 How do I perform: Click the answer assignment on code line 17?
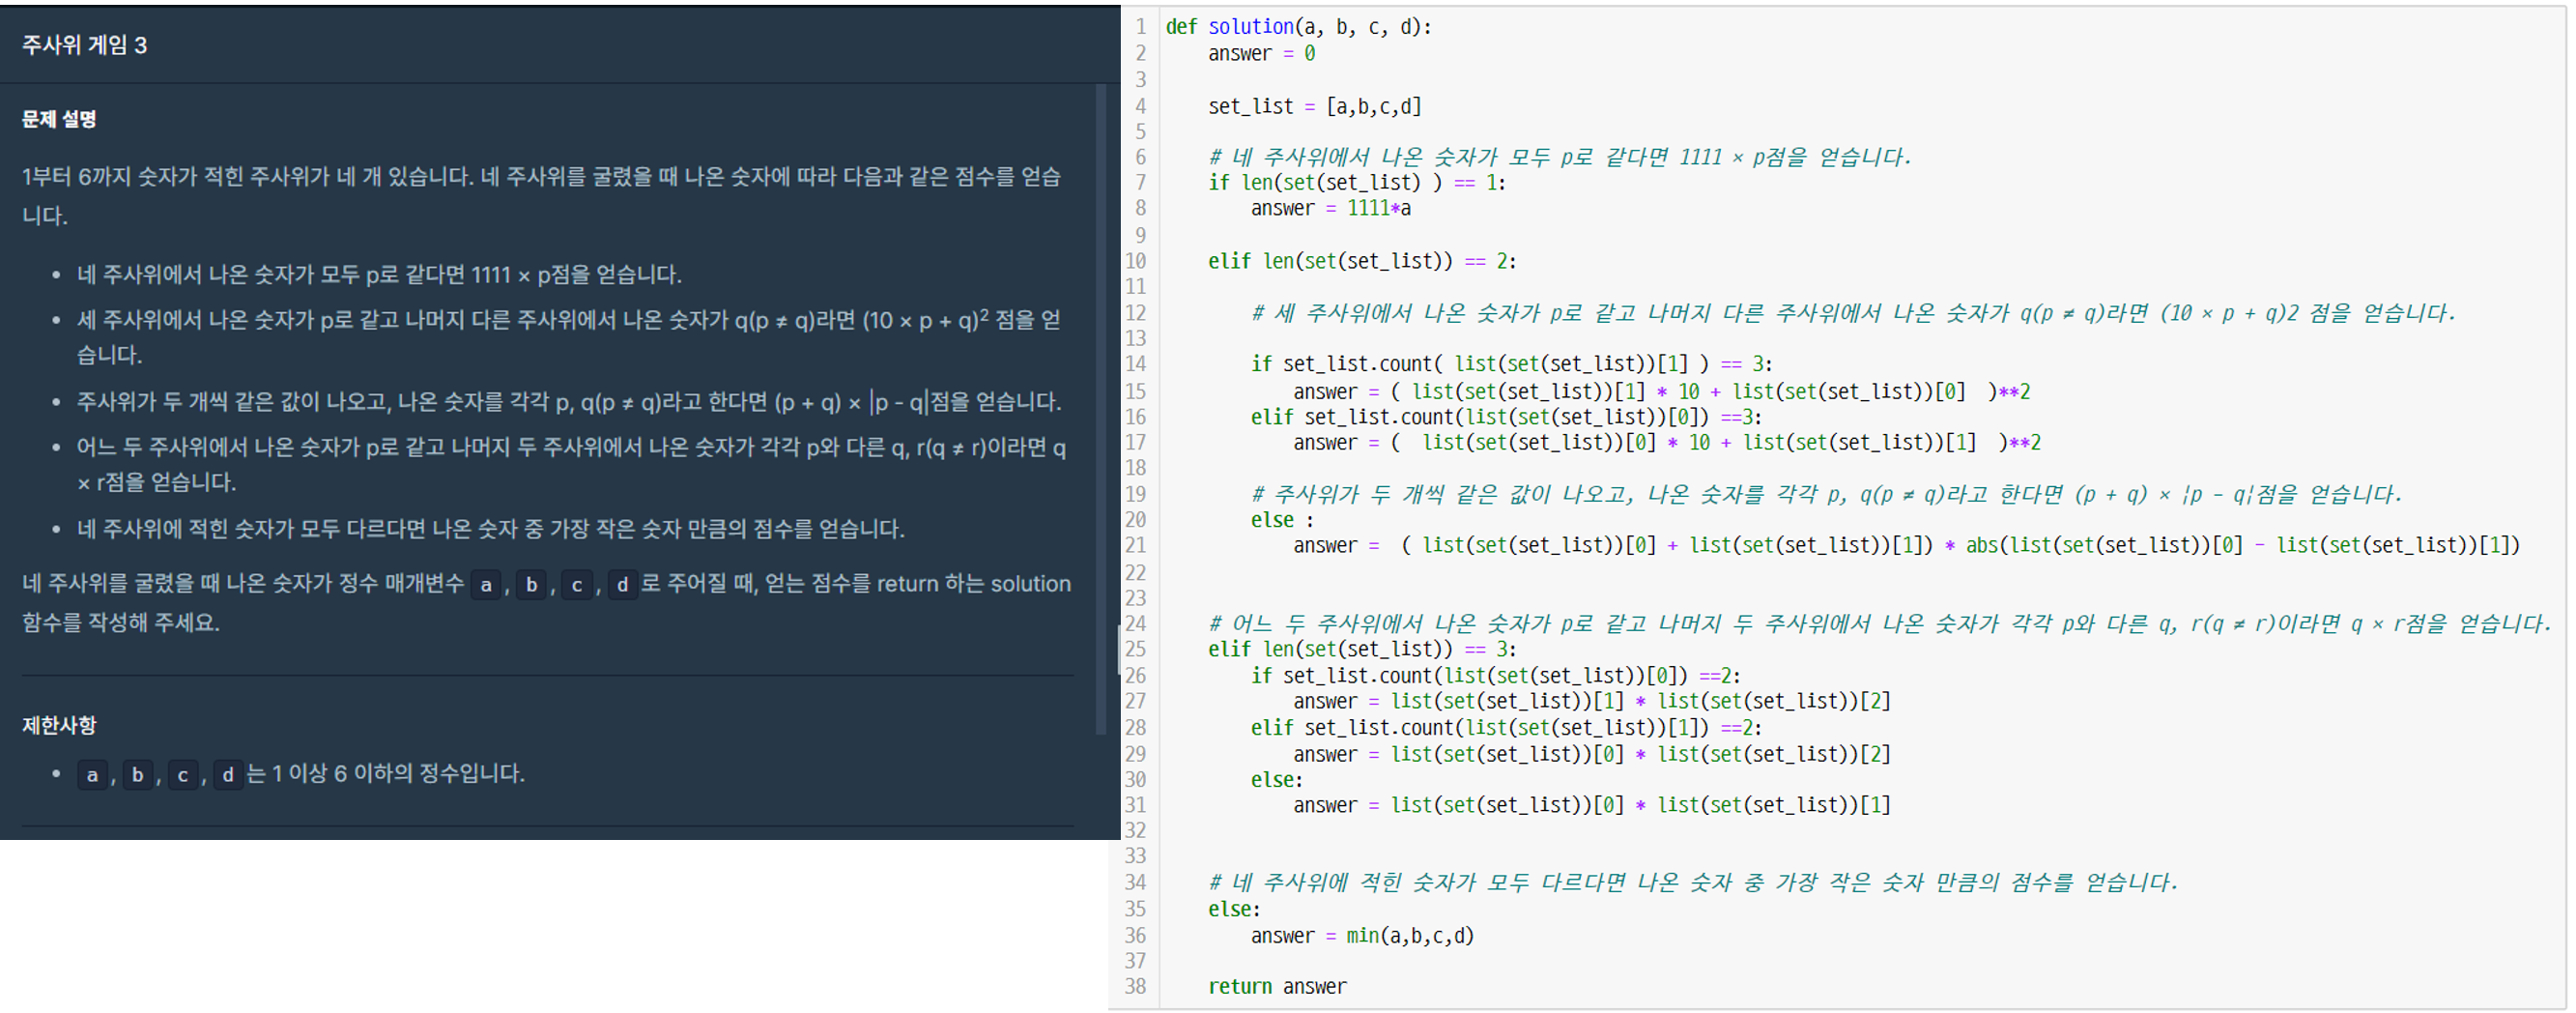(1667, 443)
